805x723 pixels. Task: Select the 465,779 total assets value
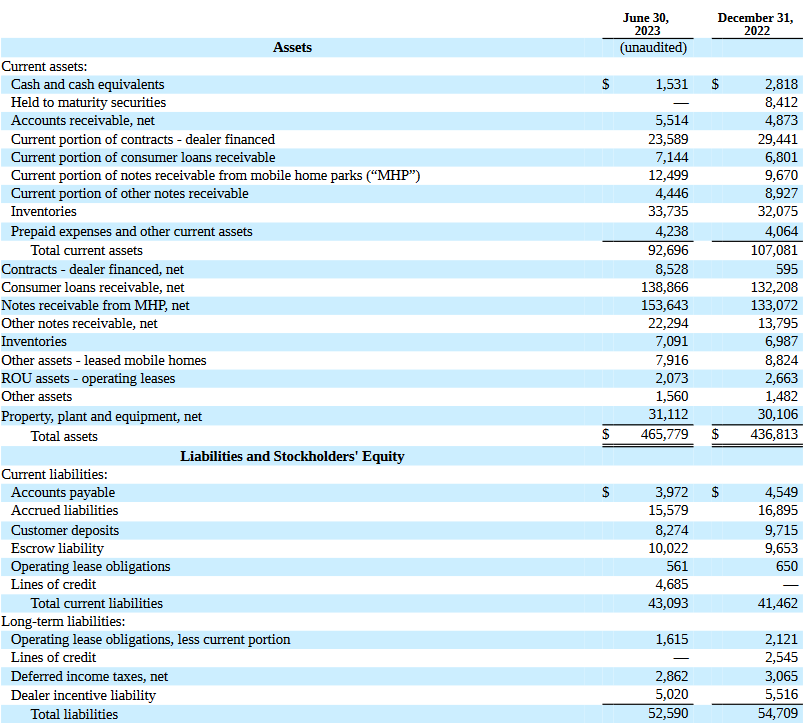pos(666,436)
